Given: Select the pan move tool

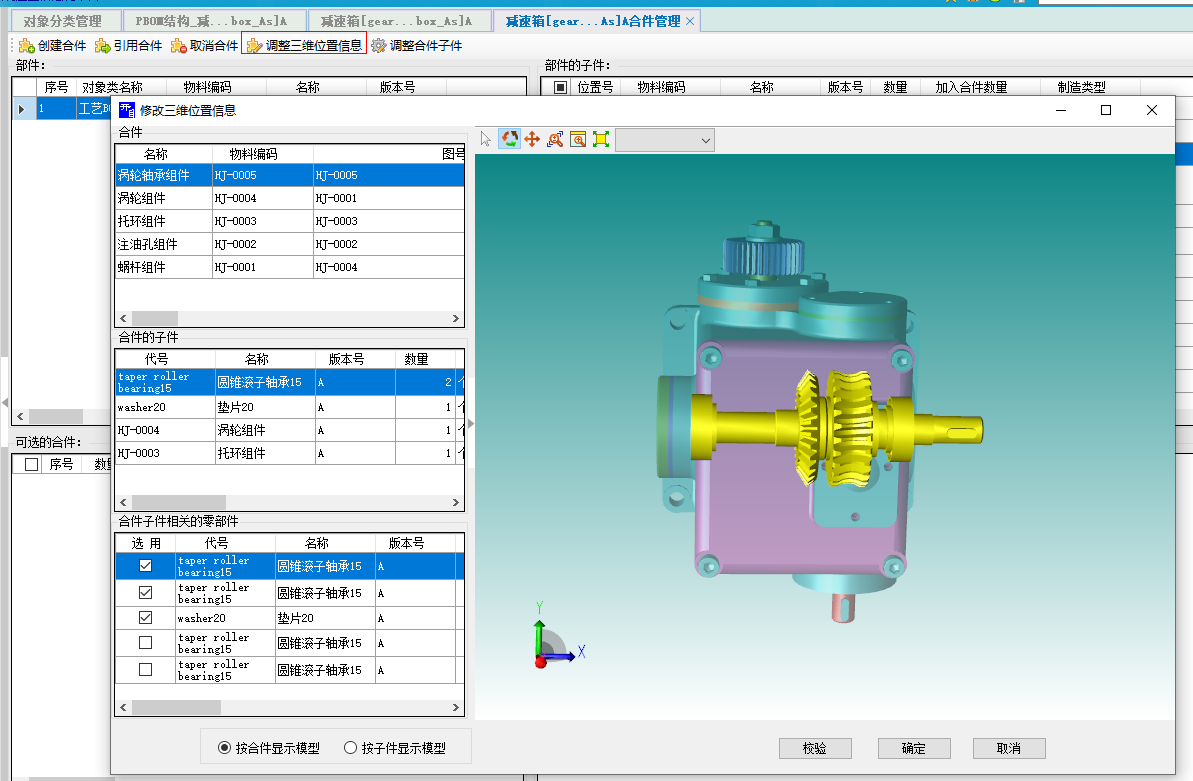Looking at the screenshot, I should [532, 140].
